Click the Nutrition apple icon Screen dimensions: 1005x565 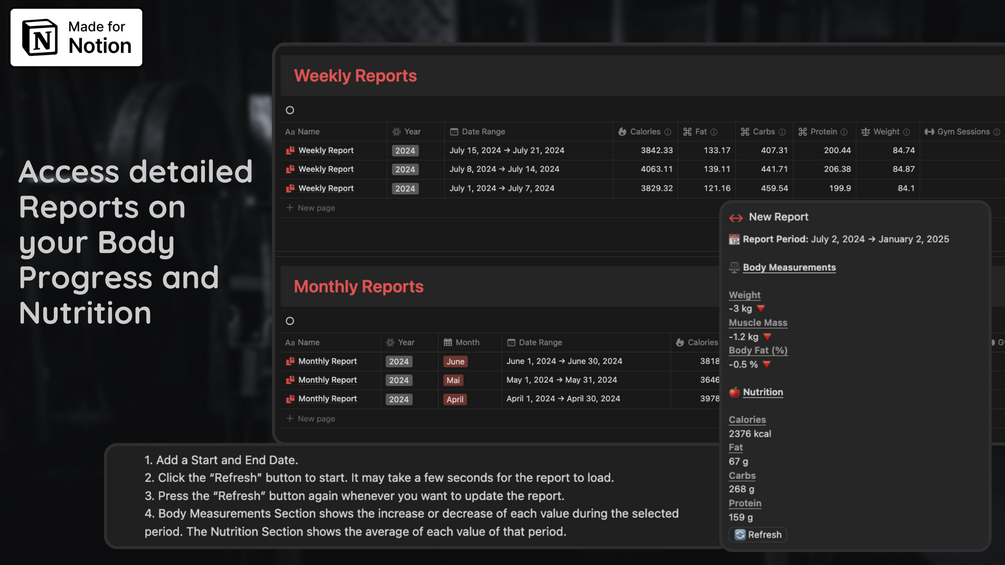(734, 392)
